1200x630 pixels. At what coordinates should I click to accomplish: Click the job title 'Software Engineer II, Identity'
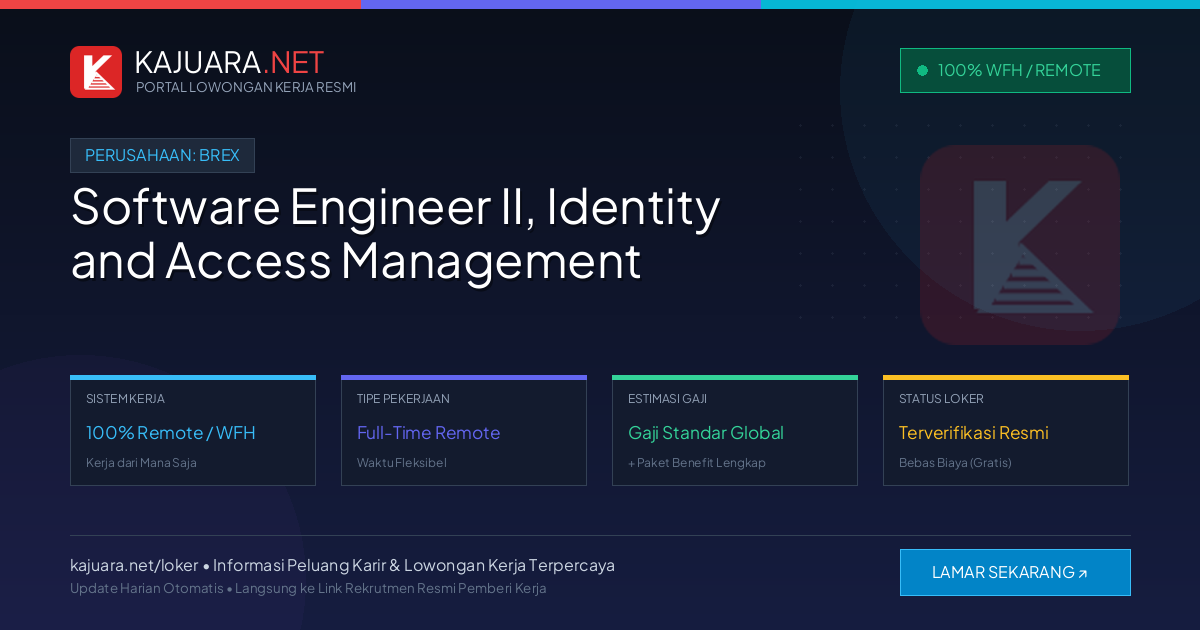[396, 207]
